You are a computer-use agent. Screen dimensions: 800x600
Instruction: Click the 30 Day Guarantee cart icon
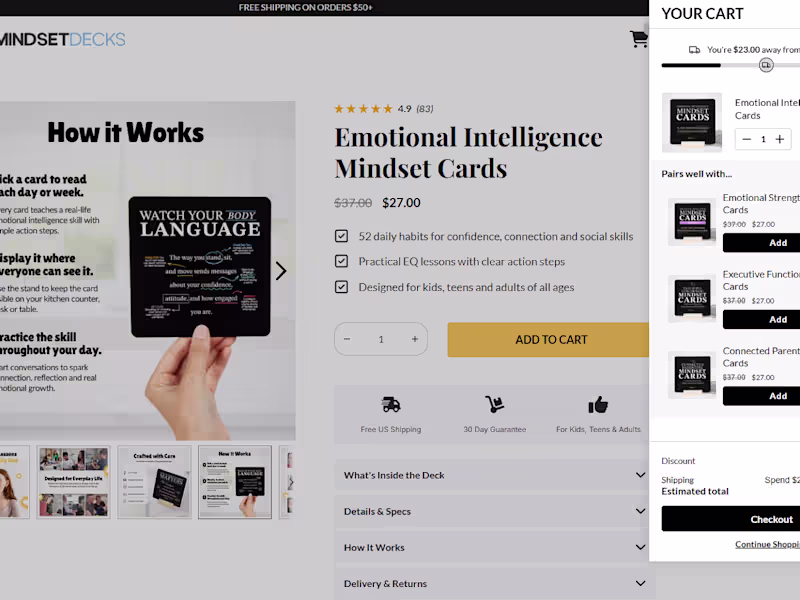(x=494, y=404)
